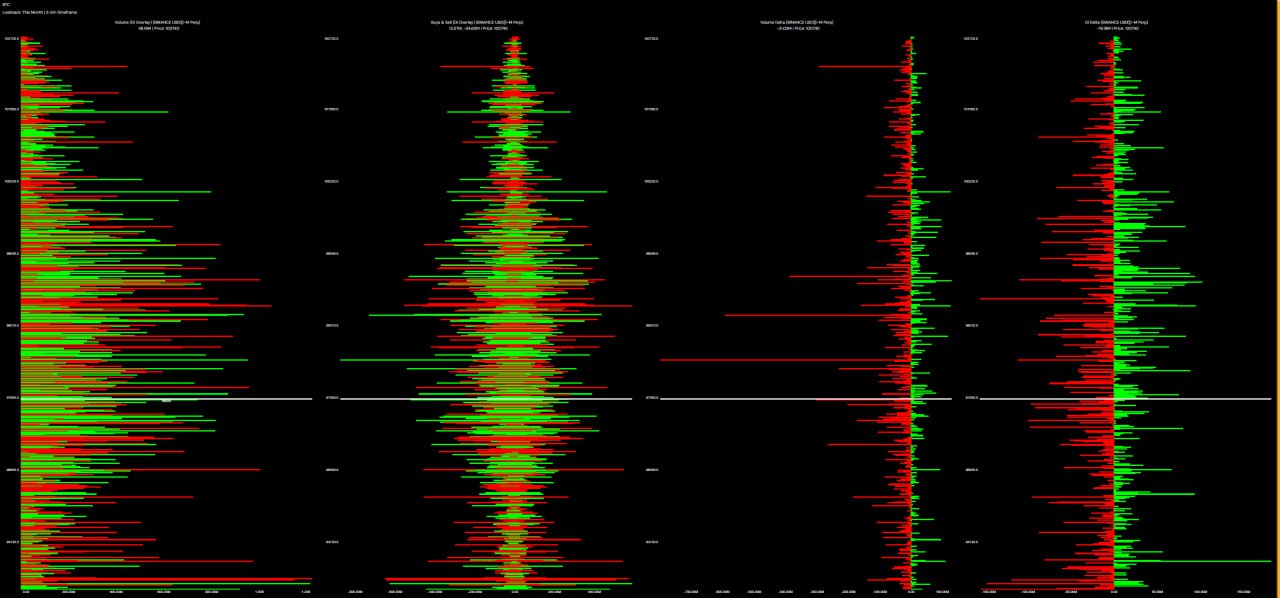Click the top price axis label of OI Delta panel
Screen dimensions: 1280x598
coord(970,39)
